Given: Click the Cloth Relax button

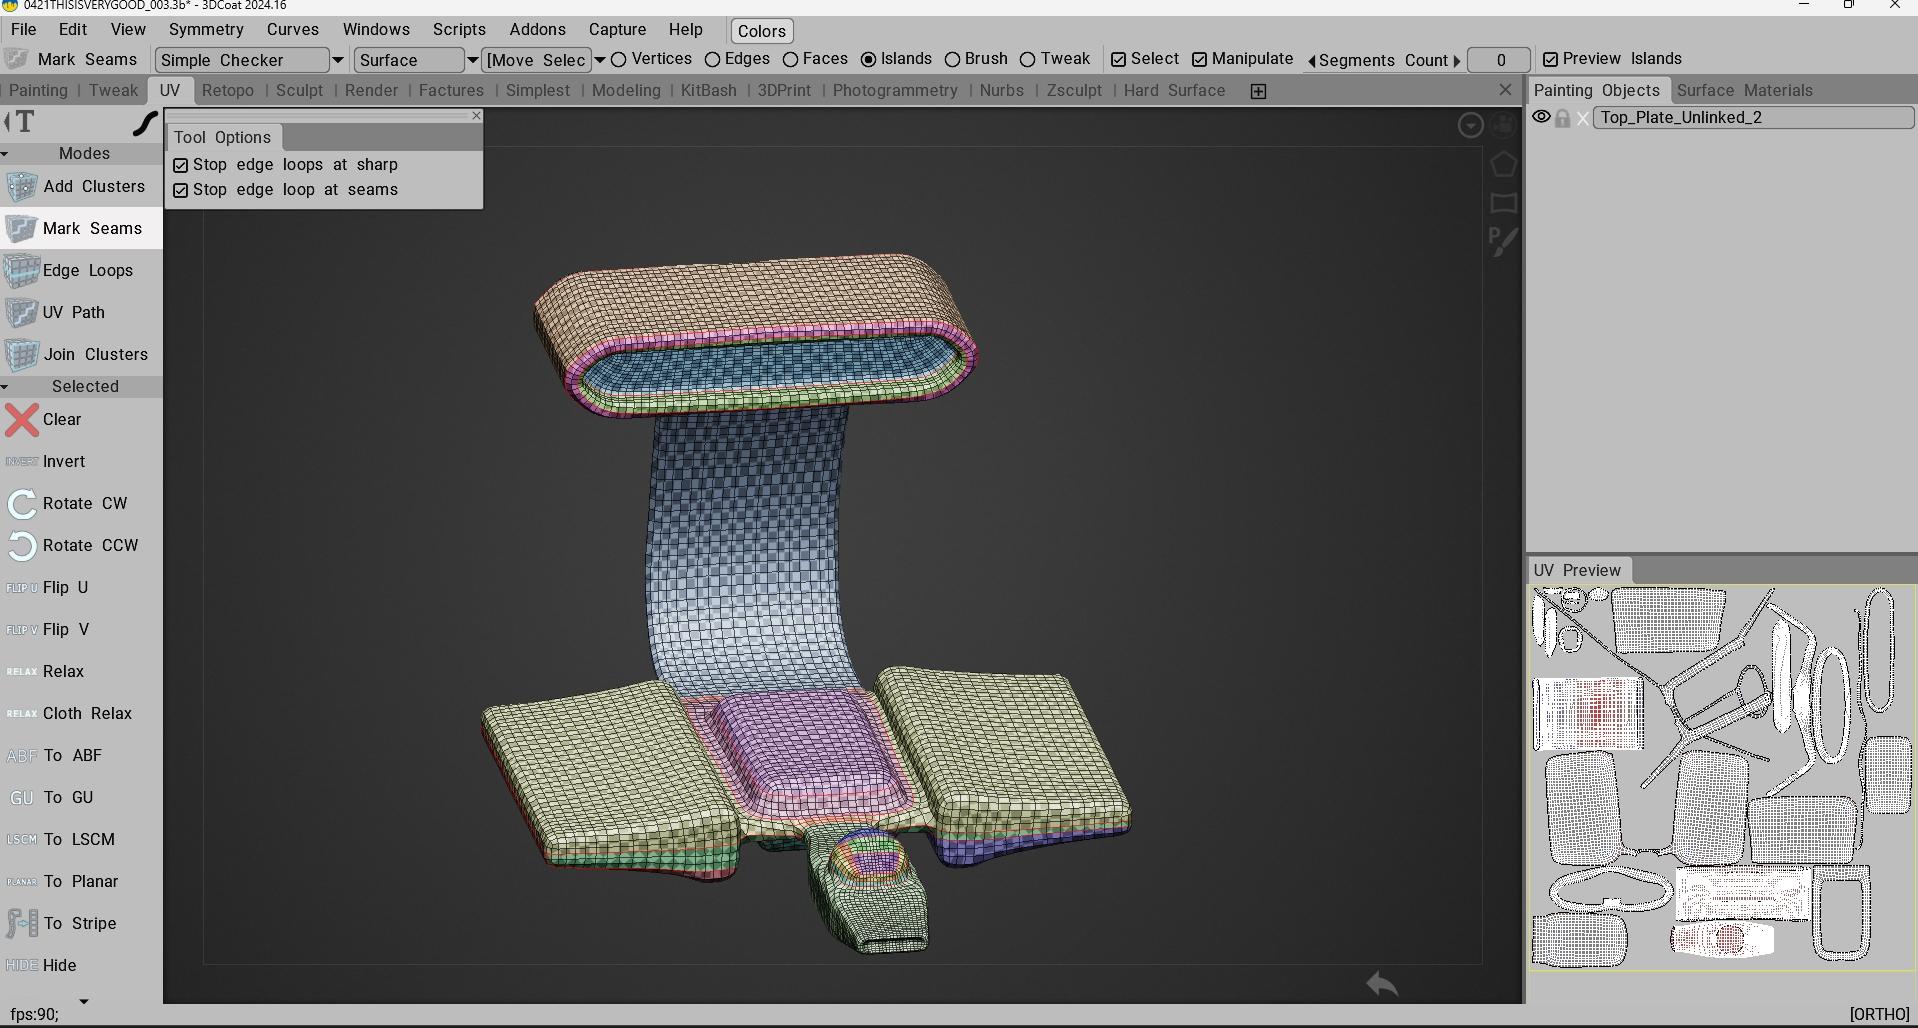Looking at the screenshot, I should coord(87,714).
